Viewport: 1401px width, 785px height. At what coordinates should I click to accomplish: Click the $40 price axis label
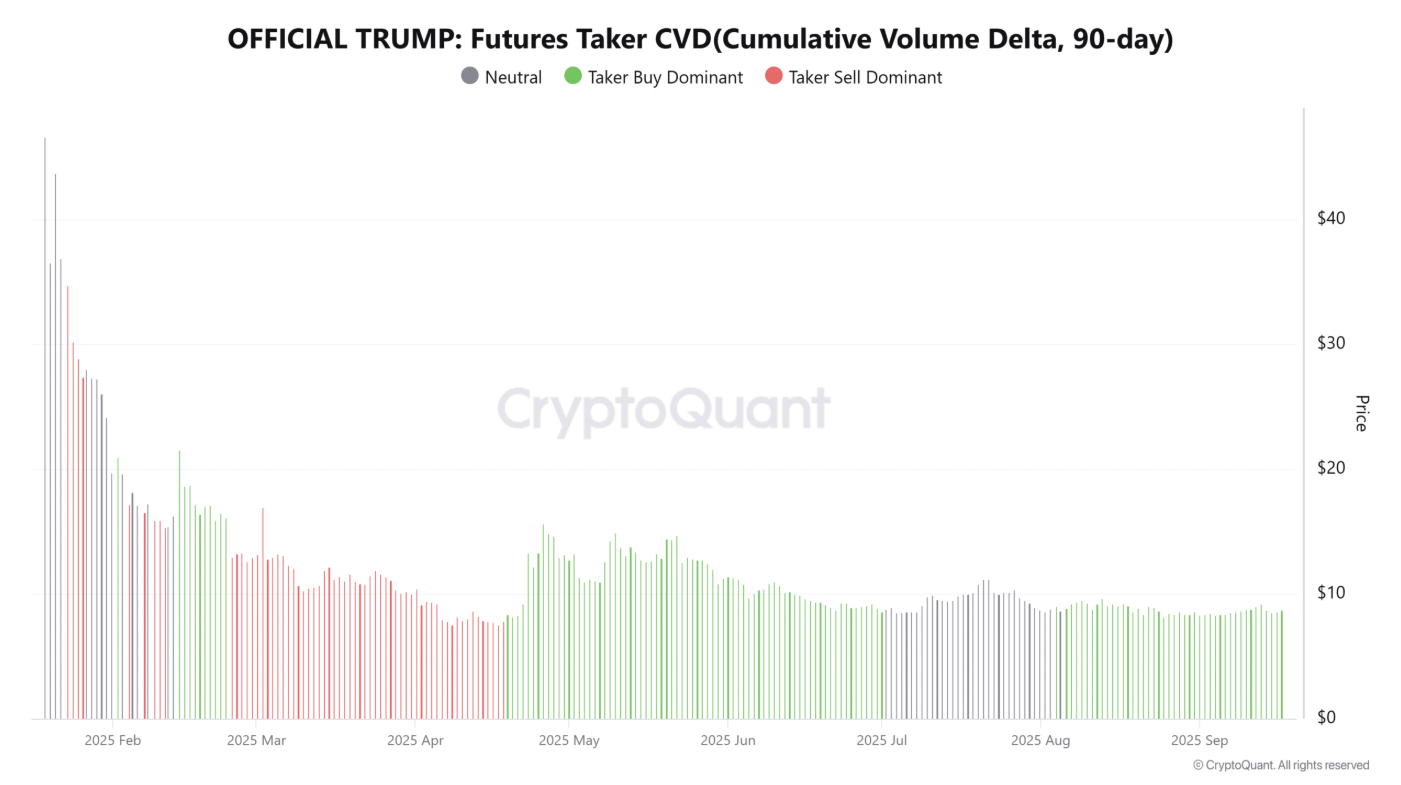click(1331, 218)
